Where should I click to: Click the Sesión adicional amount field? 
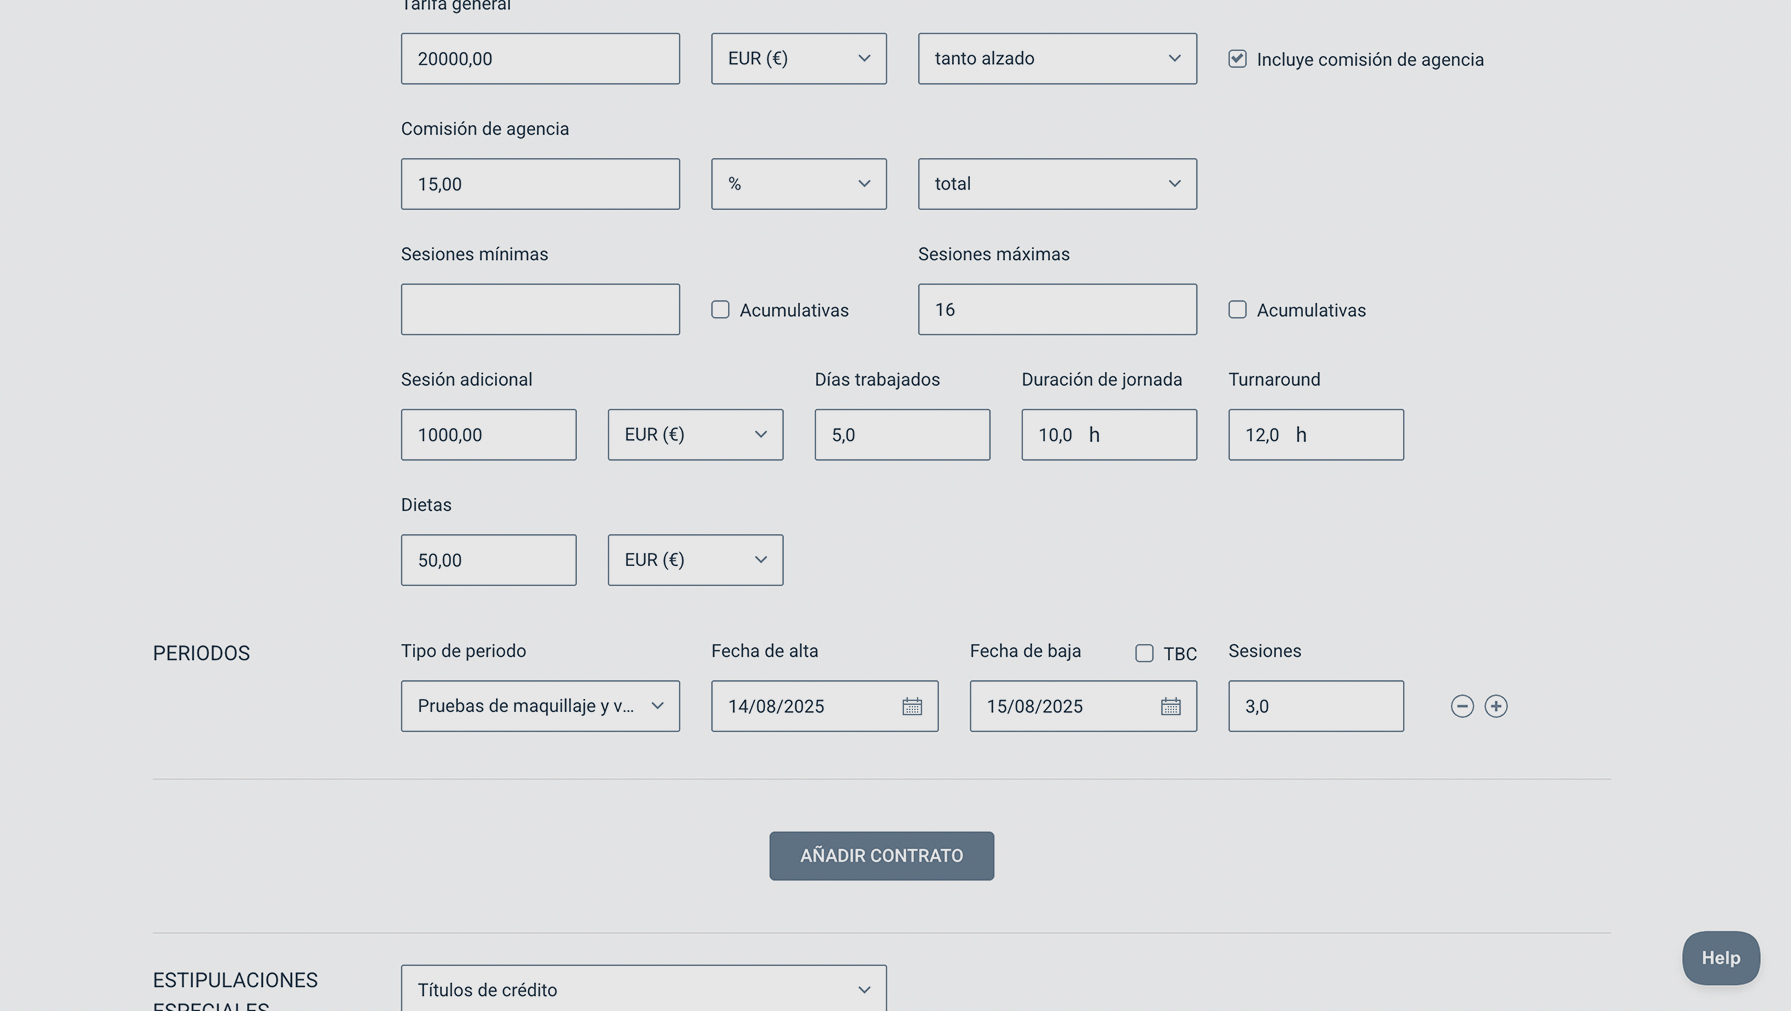click(x=488, y=435)
